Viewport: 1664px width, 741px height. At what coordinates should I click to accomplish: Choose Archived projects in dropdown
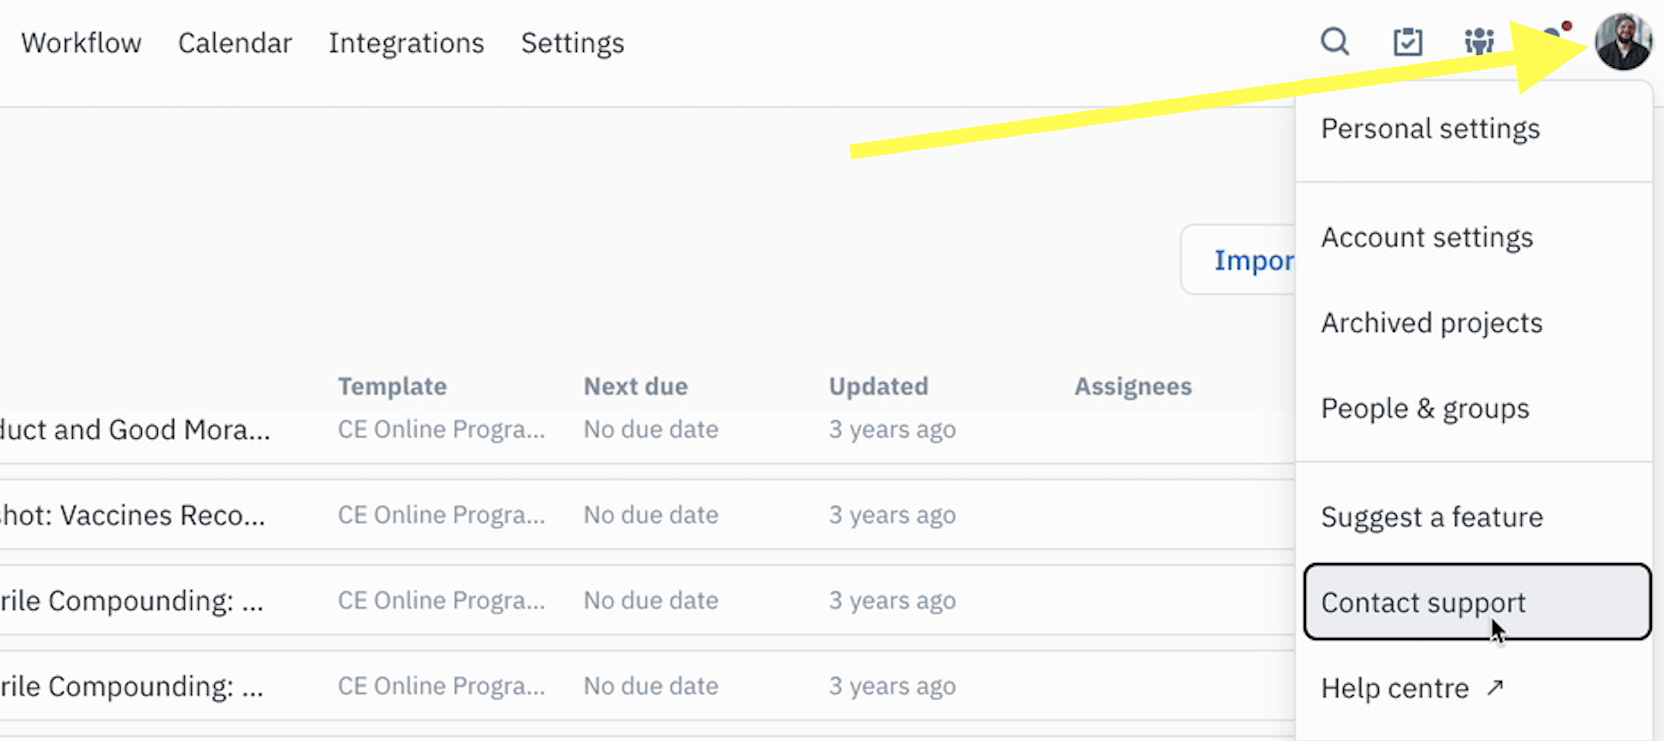click(x=1431, y=323)
